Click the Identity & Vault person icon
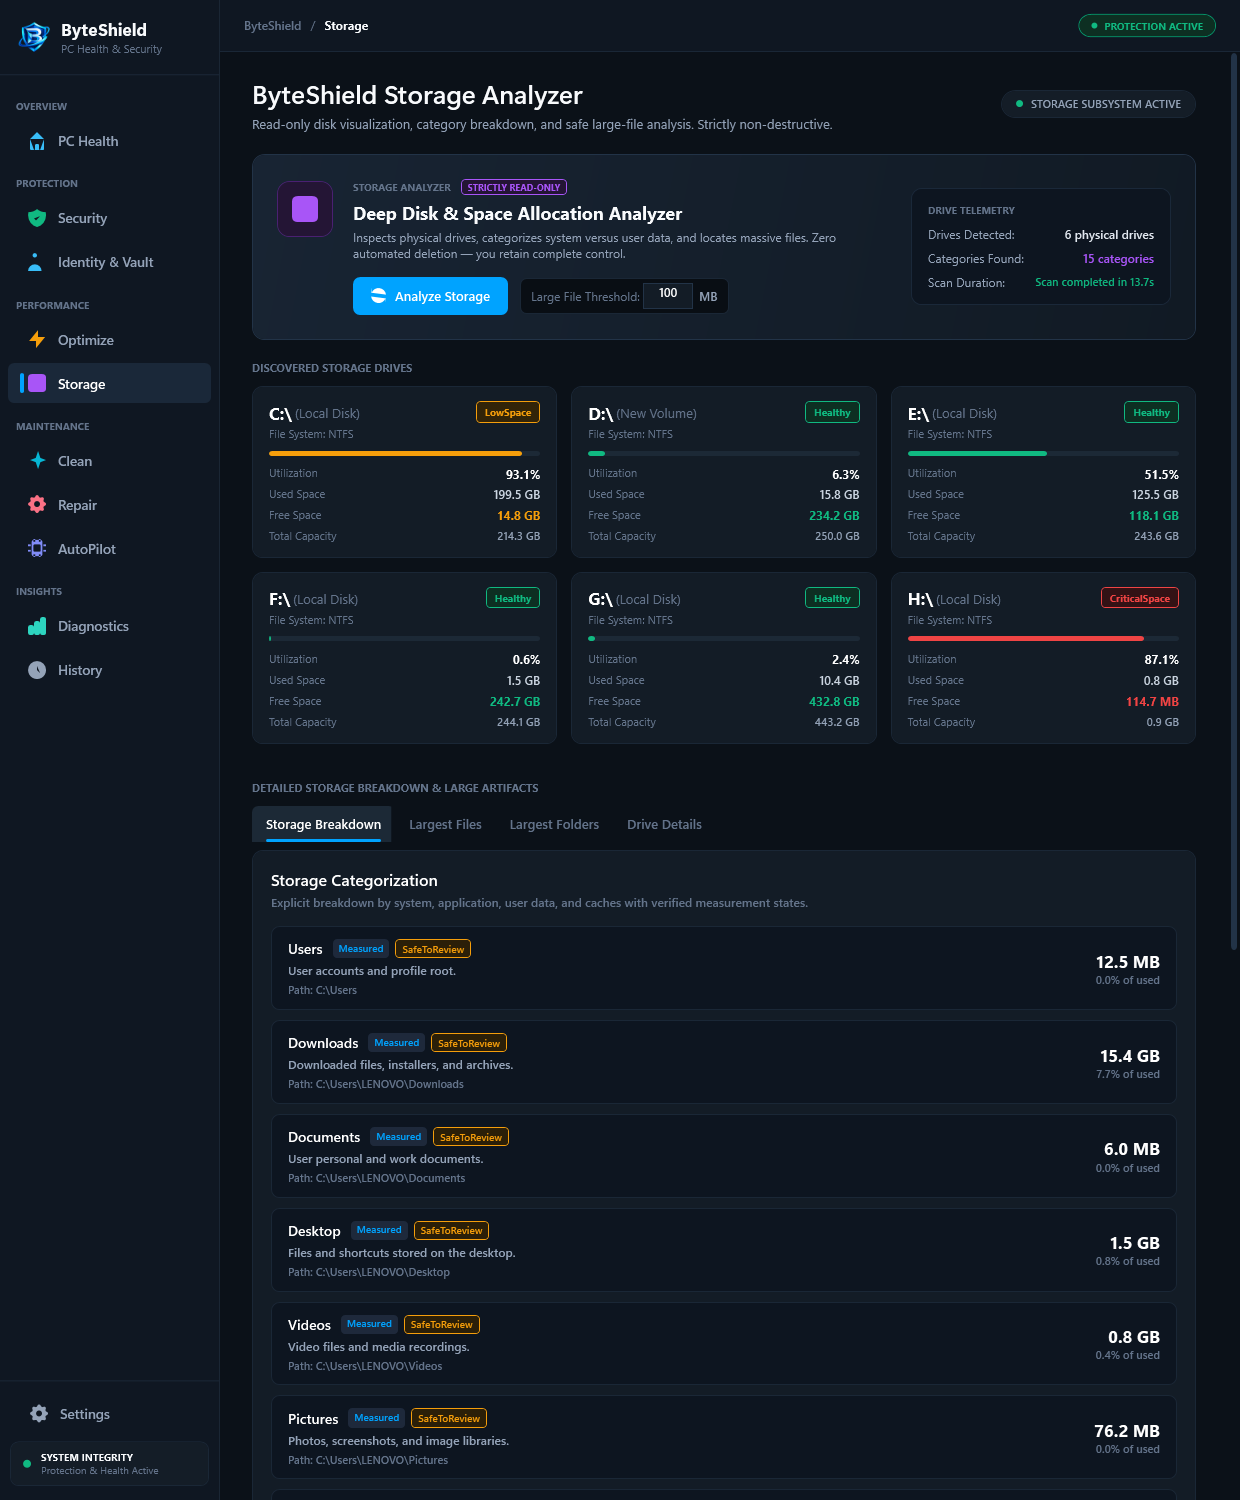Image resolution: width=1240 pixels, height=1500 pixels. 35,262
